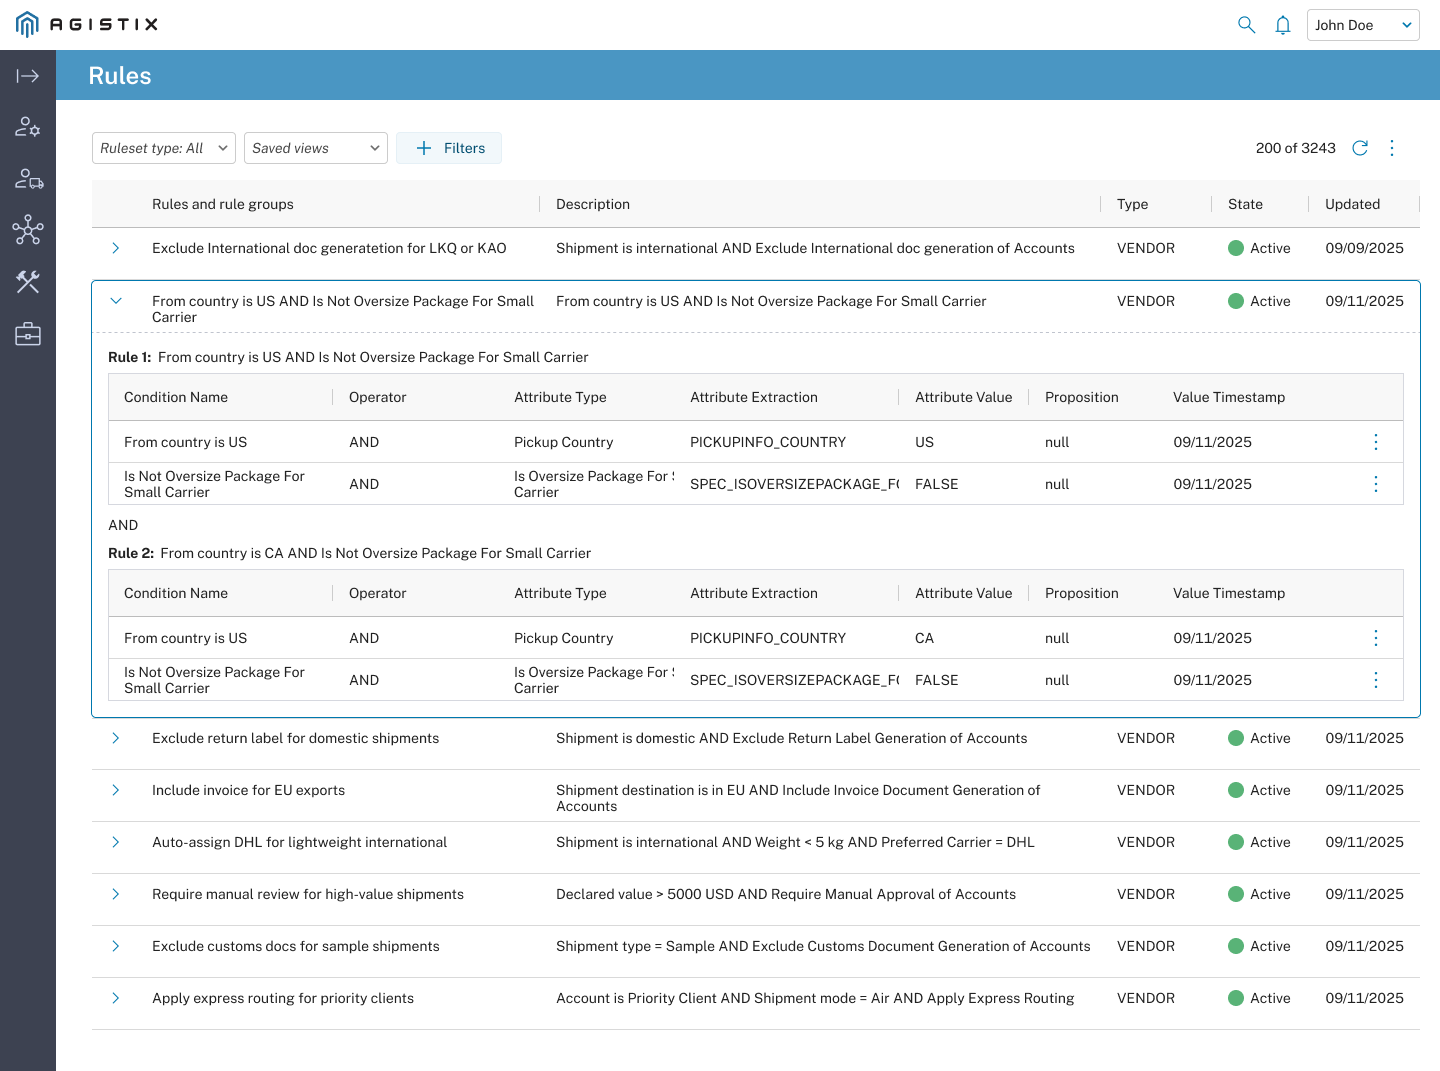Open the John Doe user menu

[1363, 25]
